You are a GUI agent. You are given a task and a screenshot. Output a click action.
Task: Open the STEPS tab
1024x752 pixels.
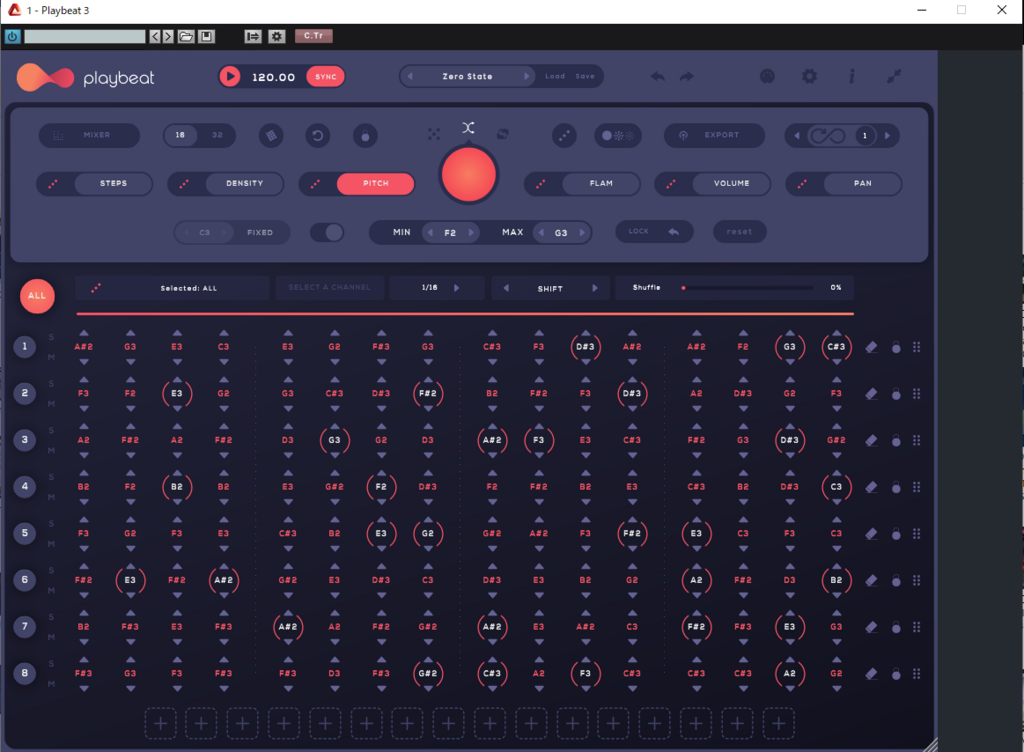click(x=114, y=183)
